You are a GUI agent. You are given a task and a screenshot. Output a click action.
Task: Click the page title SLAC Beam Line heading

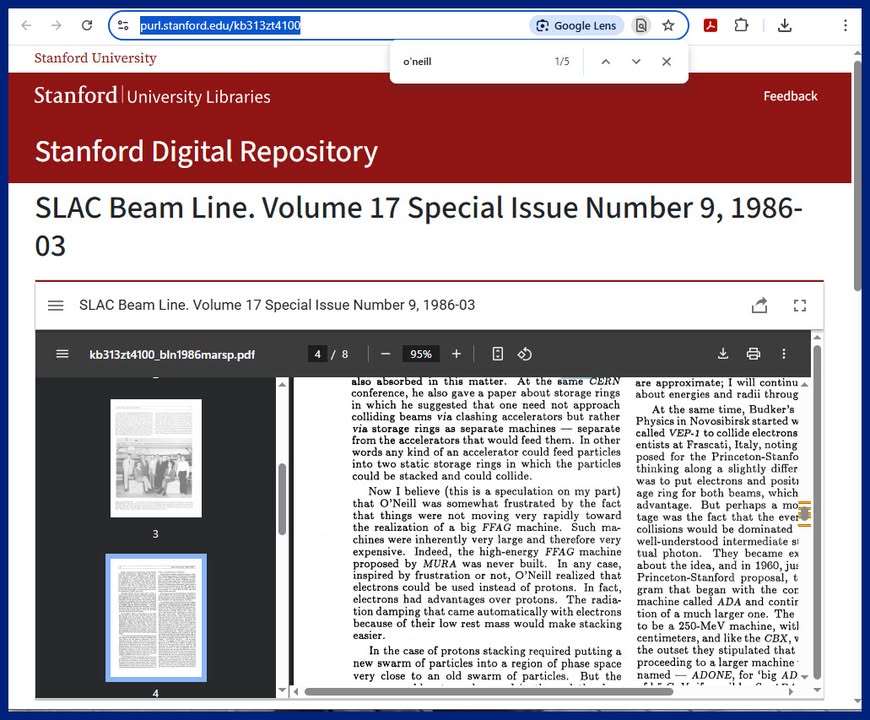point(419,226)
